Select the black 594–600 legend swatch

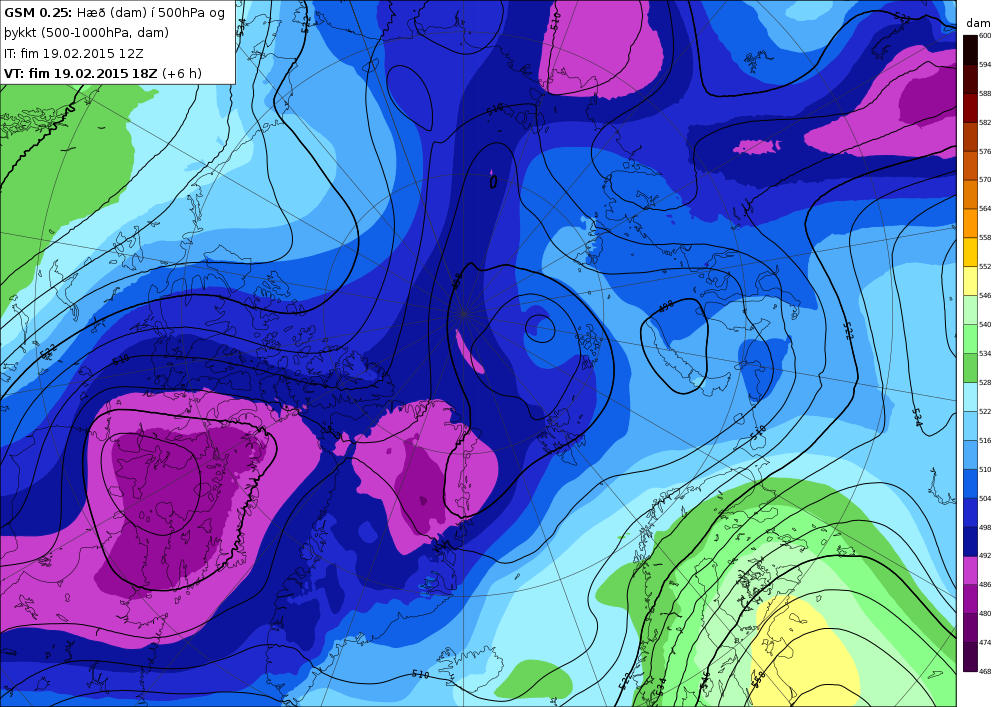[969, 50]
